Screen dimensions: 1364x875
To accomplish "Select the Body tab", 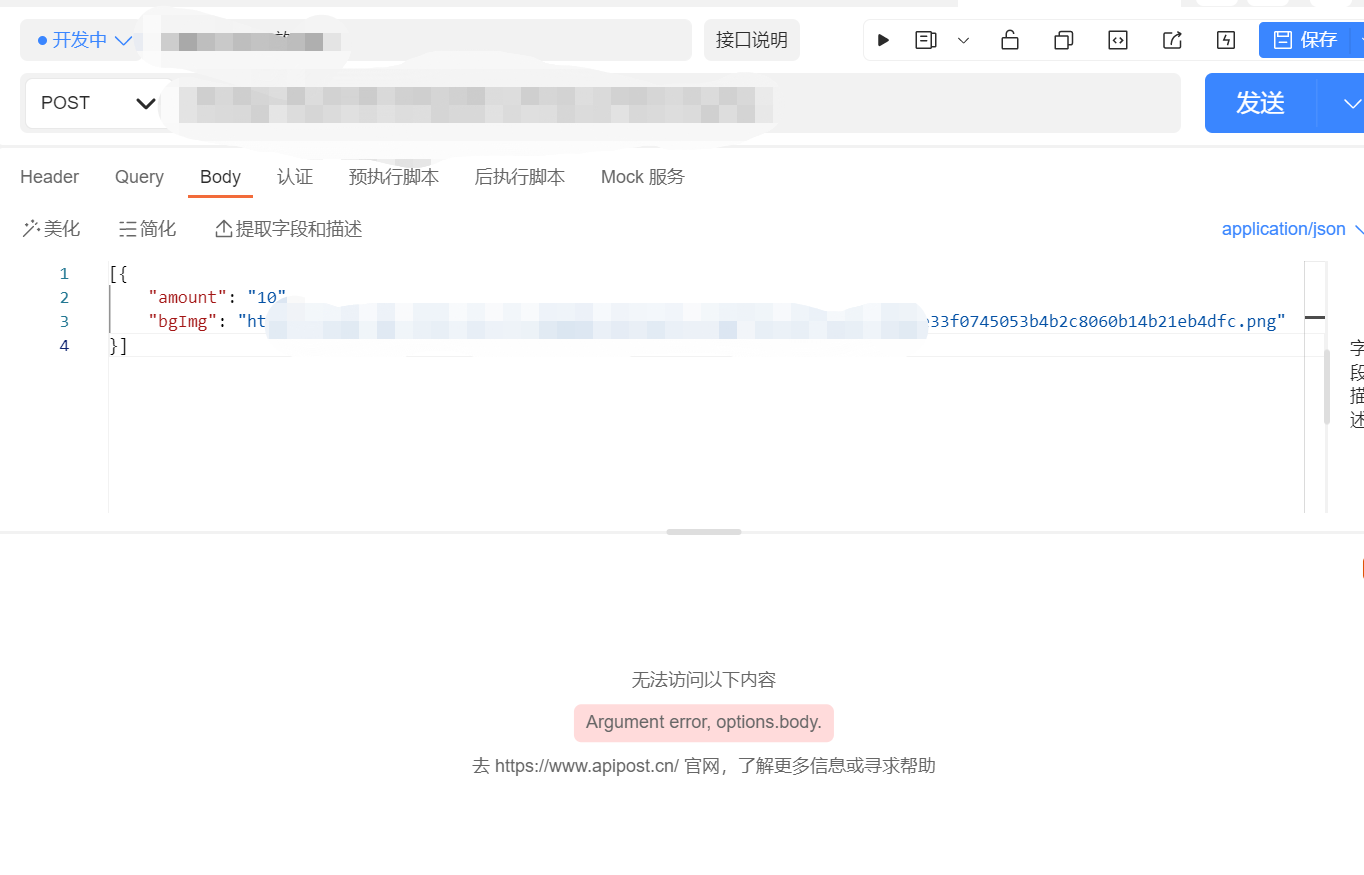I will 220,177.
